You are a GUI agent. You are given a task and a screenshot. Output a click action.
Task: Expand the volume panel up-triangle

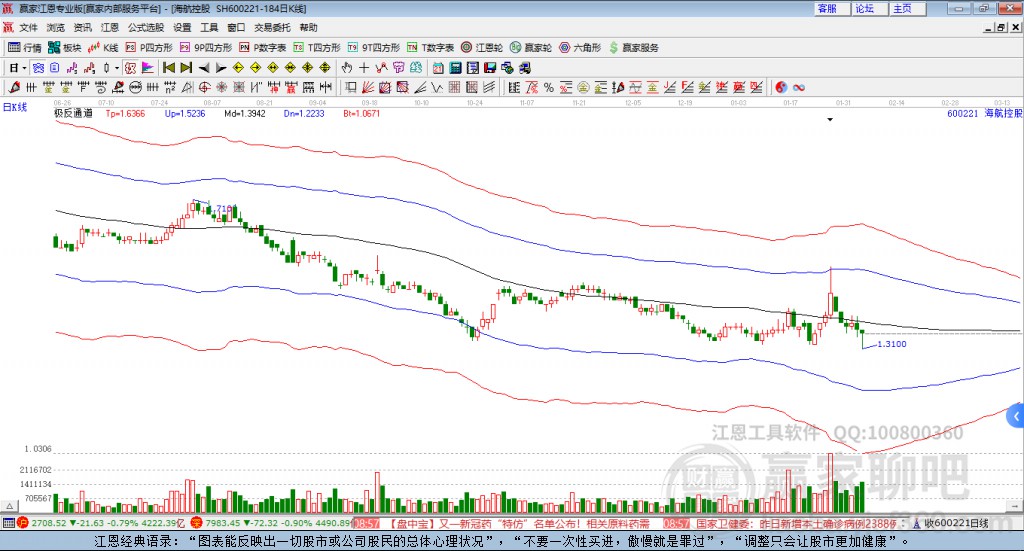[9, 506]
